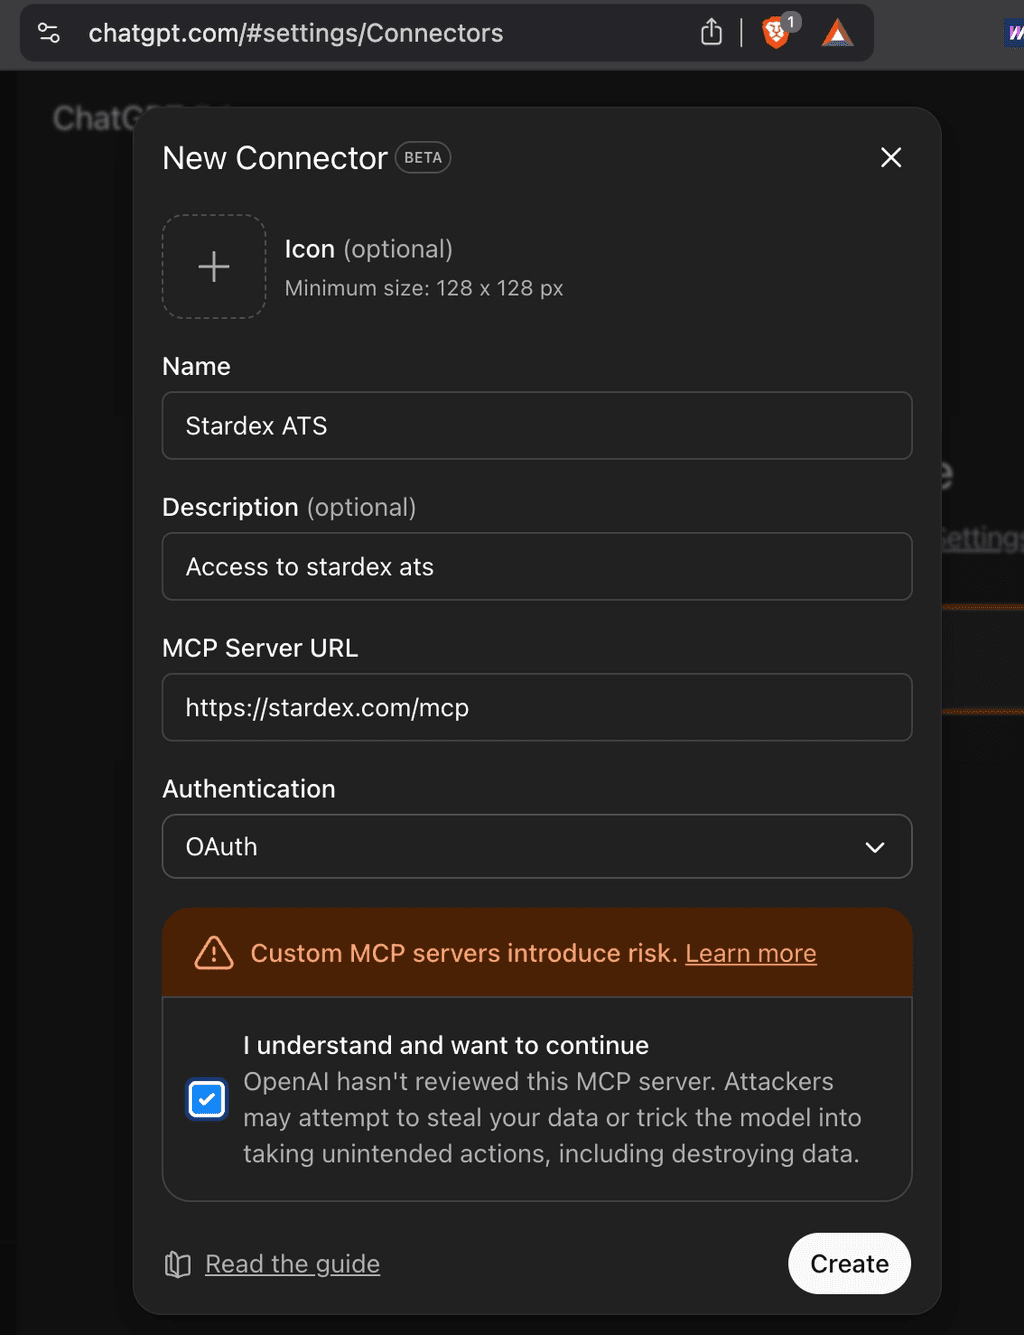Click the share icon in the browser toolbar
Image resolution: width=1024 pixels, height=1335 pixels.
tap(711, 32)
